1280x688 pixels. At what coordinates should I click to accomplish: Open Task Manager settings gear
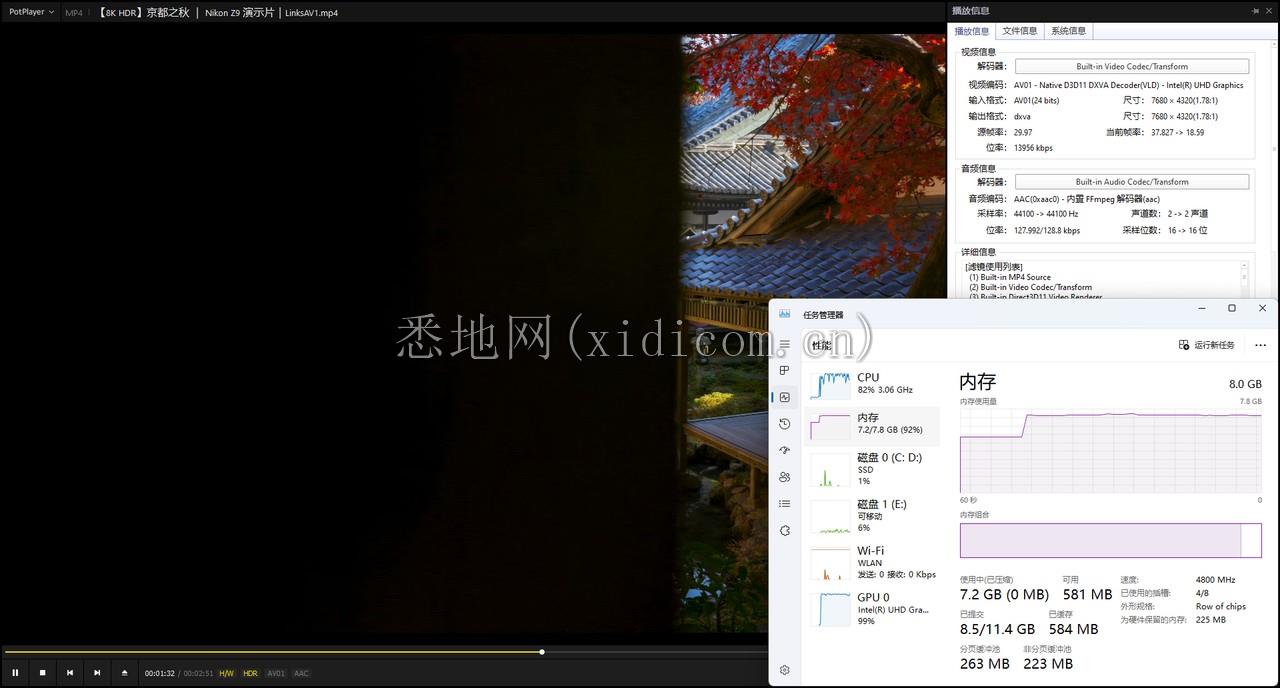(x=785, y=670)
